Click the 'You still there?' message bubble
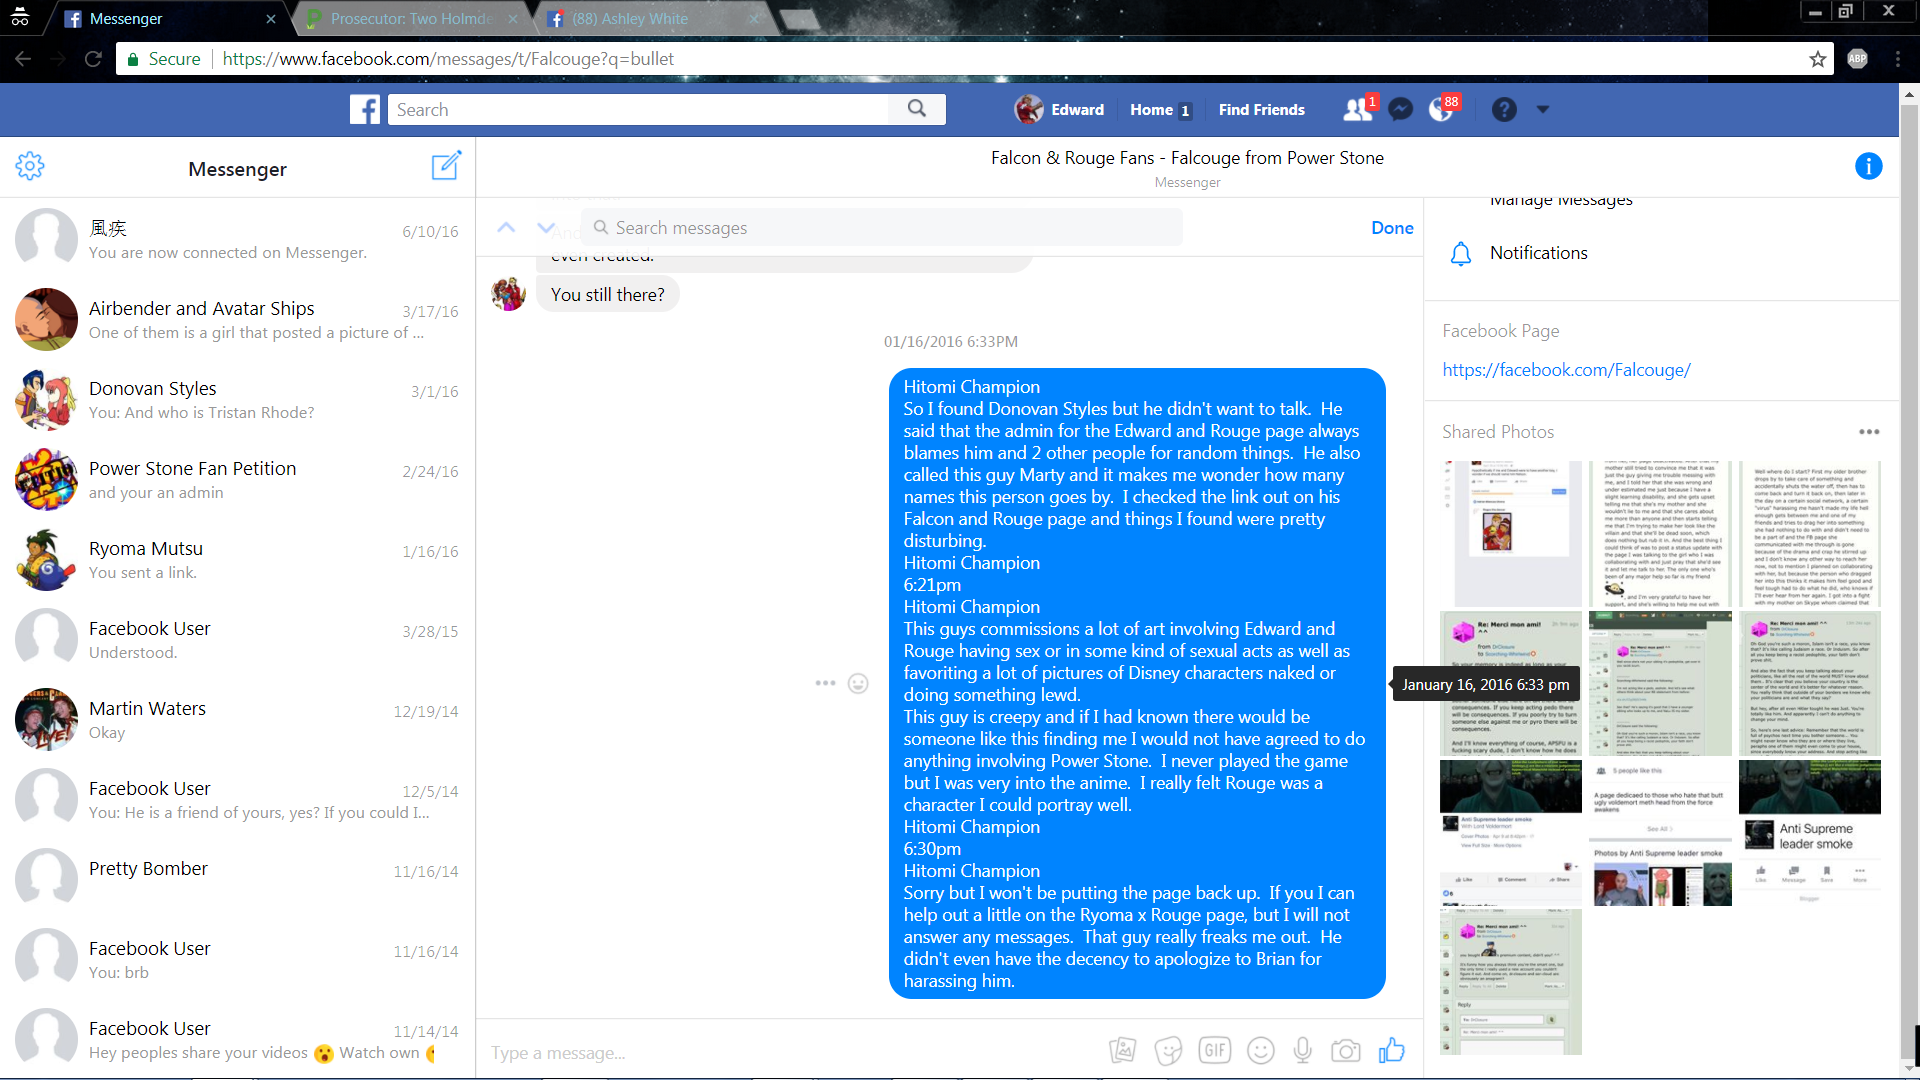This screenshot has height=1080, width=1920. point(608,295)
